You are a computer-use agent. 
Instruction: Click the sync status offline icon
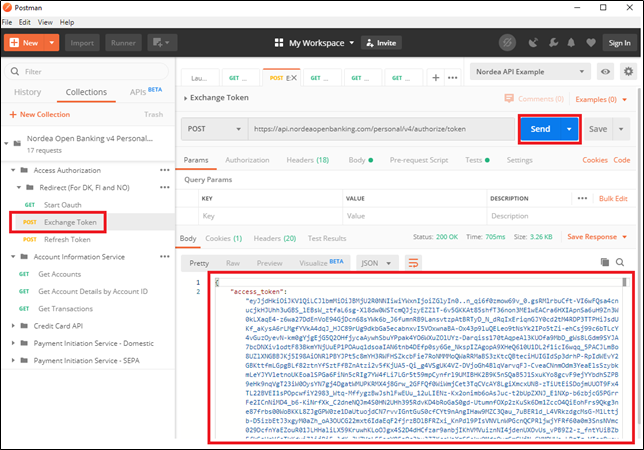pyautogui.click(x=507, y=43)
